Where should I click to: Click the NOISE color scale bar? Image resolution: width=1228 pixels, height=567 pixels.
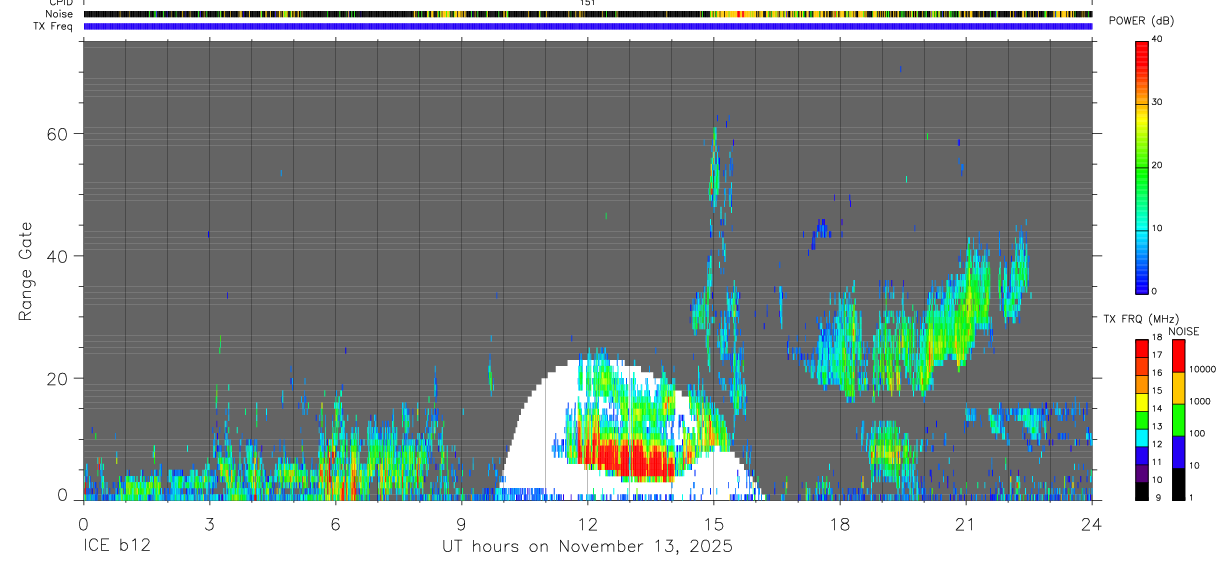point(1178,420)
